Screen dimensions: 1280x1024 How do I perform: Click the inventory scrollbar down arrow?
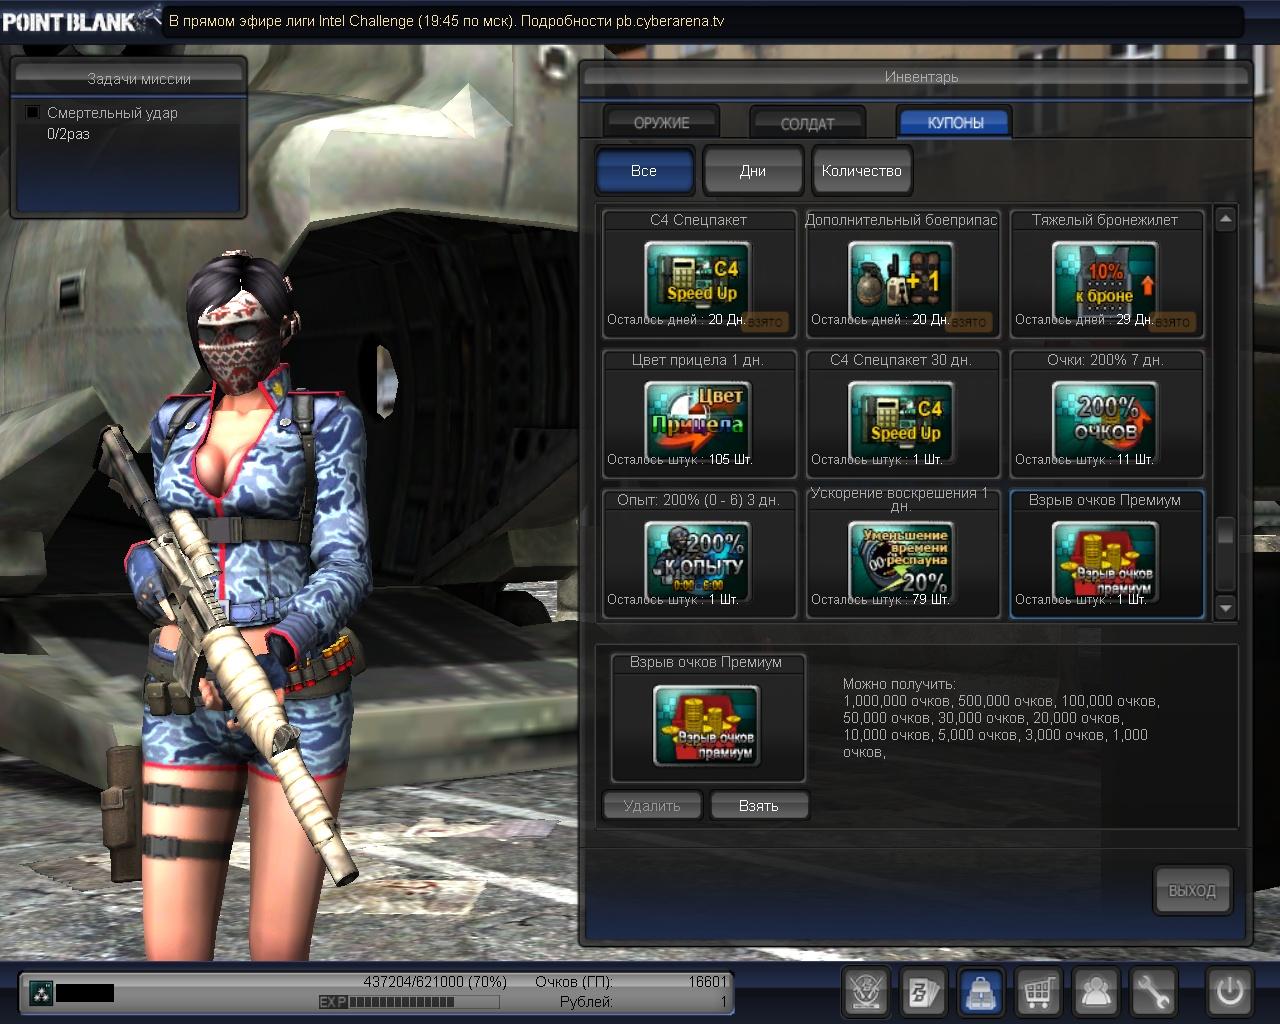(1225, 607)
